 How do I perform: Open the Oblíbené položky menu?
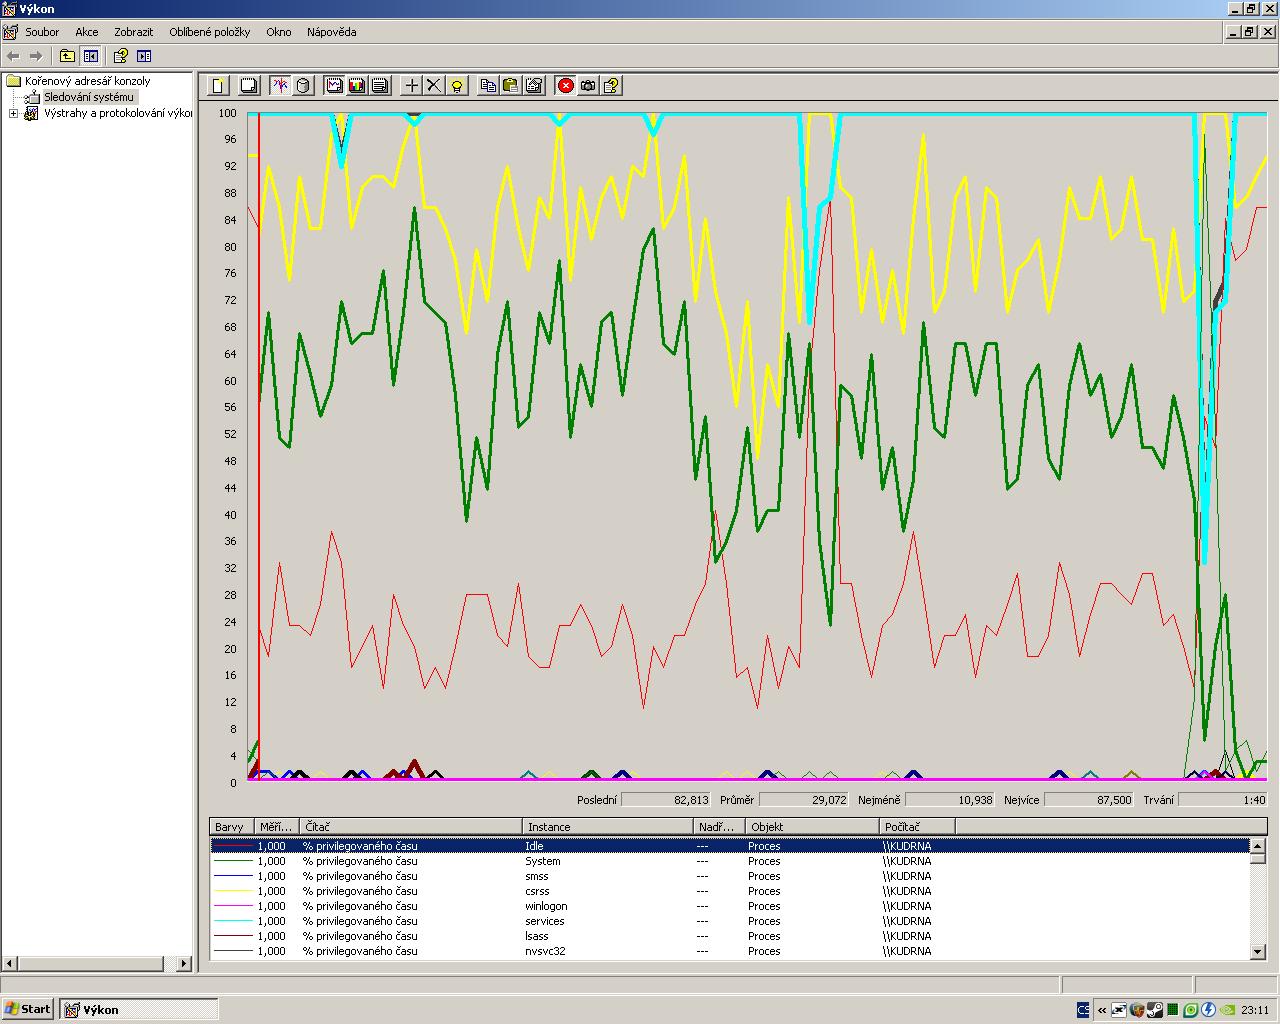(210, 32)
